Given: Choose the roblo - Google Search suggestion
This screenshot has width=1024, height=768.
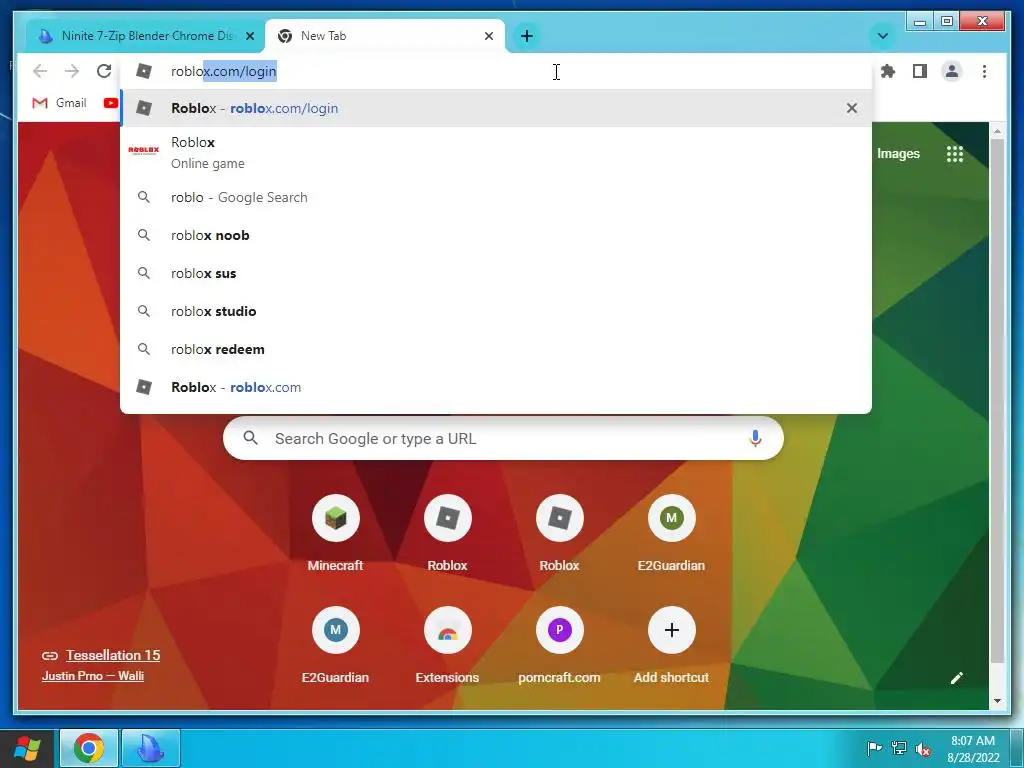Looking at the screenshot, I should click(496, 197).
